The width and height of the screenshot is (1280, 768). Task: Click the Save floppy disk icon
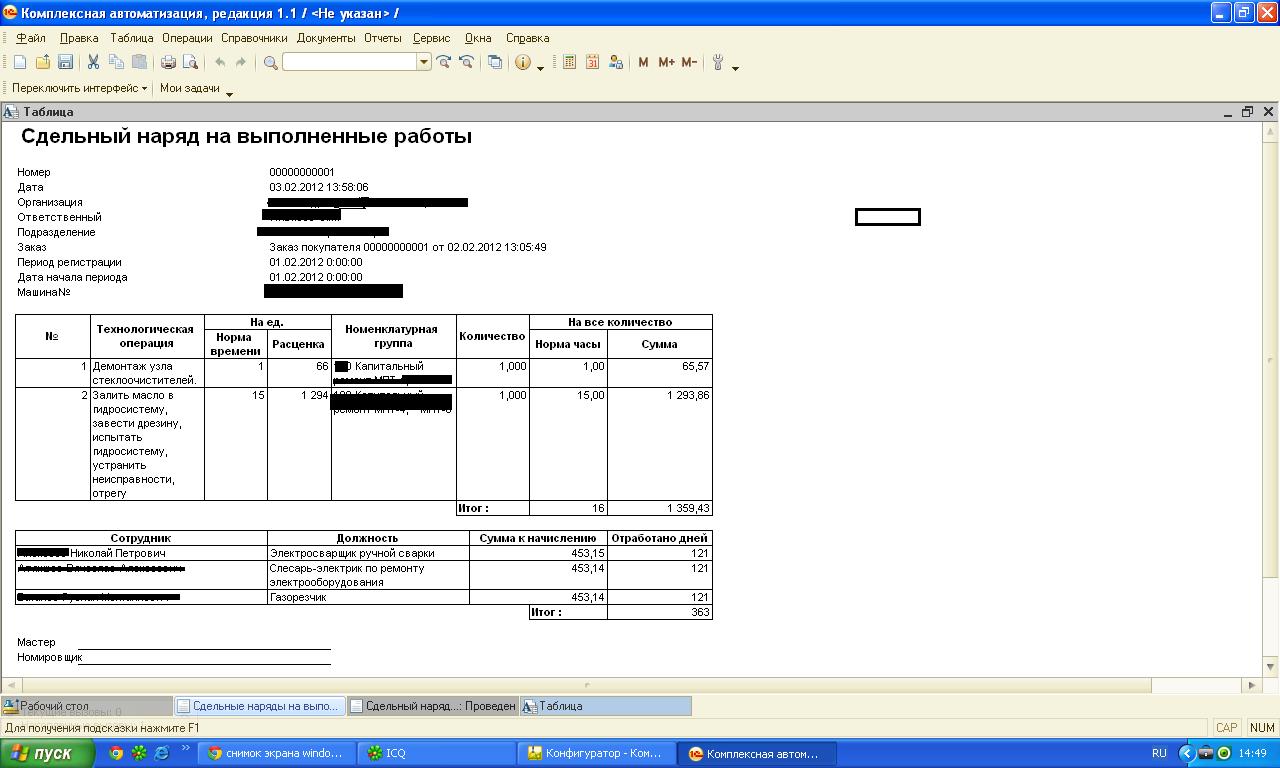click(x=65, y=62)
